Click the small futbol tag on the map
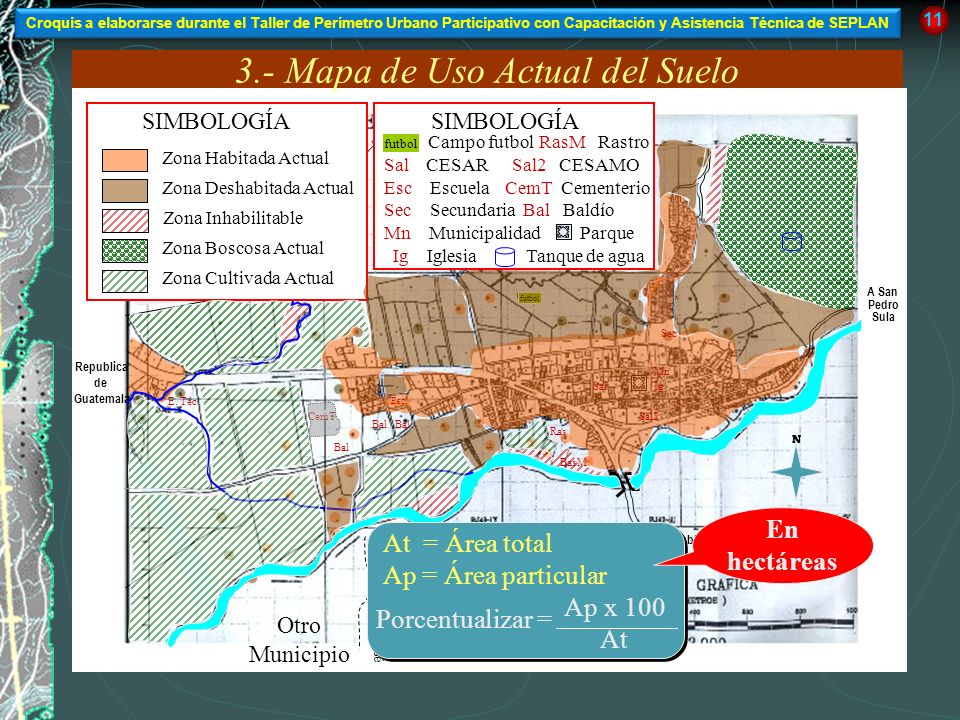 (x=530, y=298)
